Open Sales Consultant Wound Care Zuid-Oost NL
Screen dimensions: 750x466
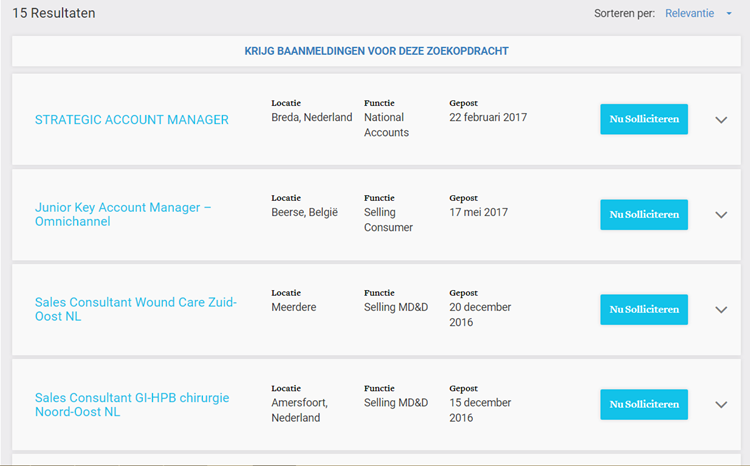(x=136, y=309)
